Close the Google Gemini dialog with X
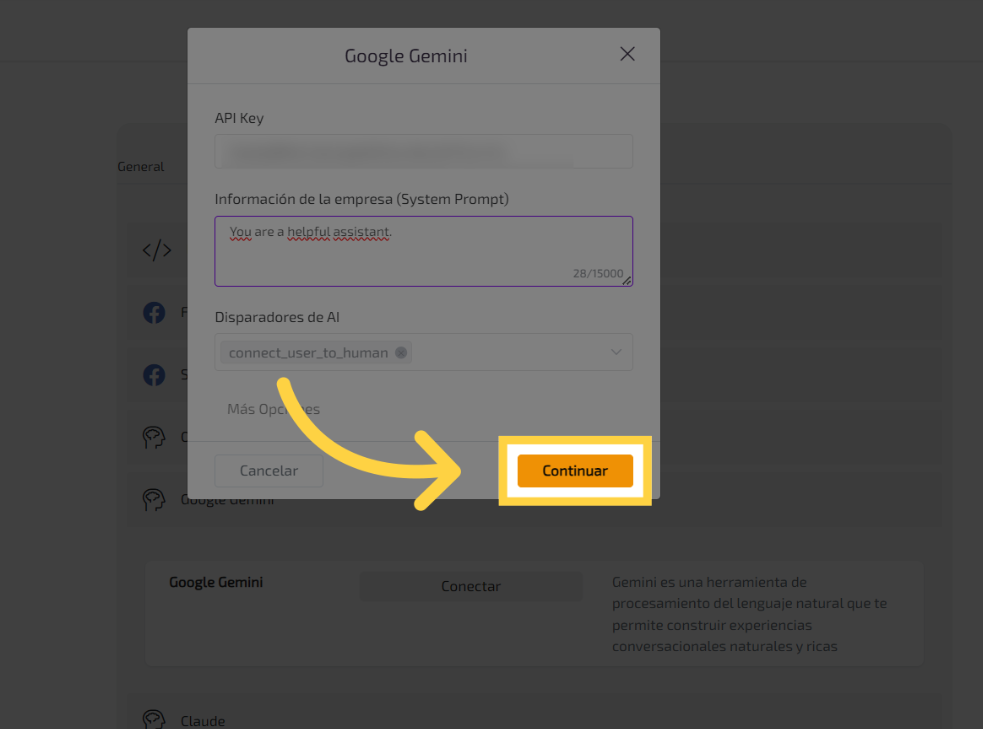The width and height of the screenshot is (983, 729). pos(627,54)
